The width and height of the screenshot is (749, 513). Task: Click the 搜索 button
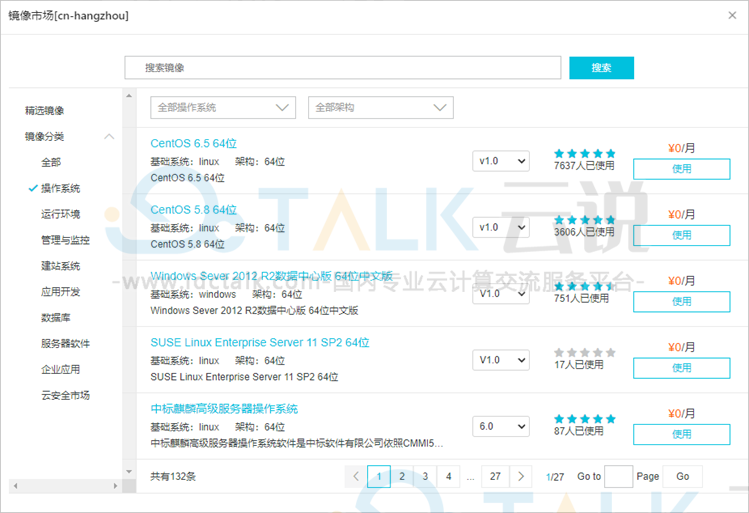point(601,68)
